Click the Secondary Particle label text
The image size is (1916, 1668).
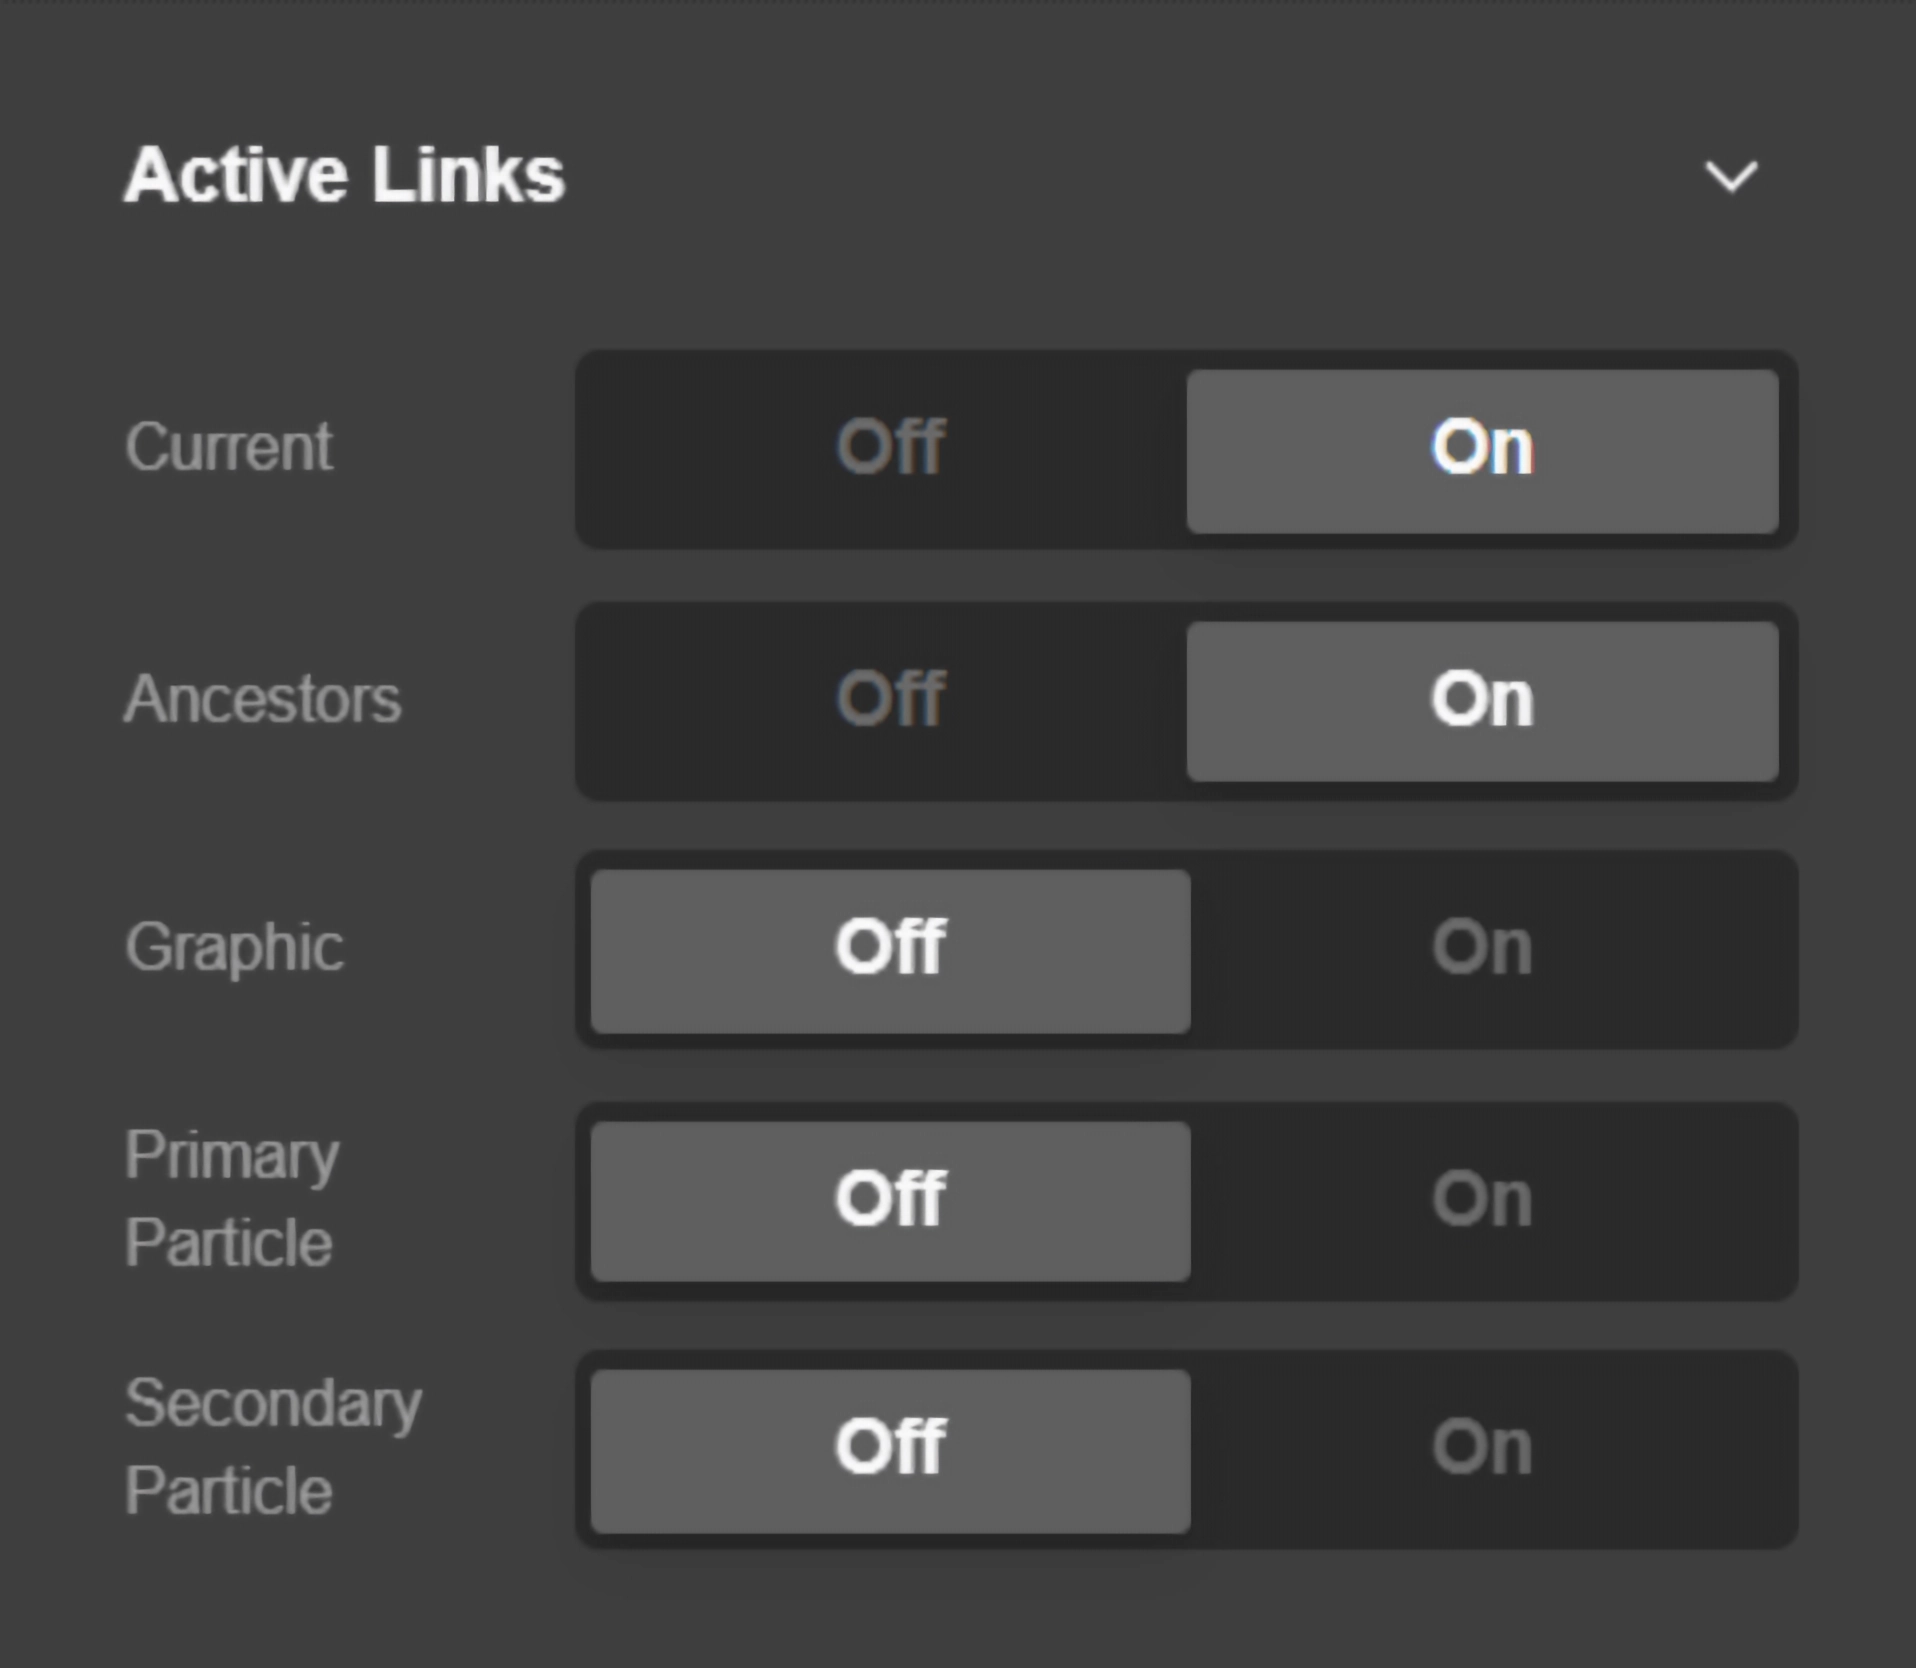272,1447
